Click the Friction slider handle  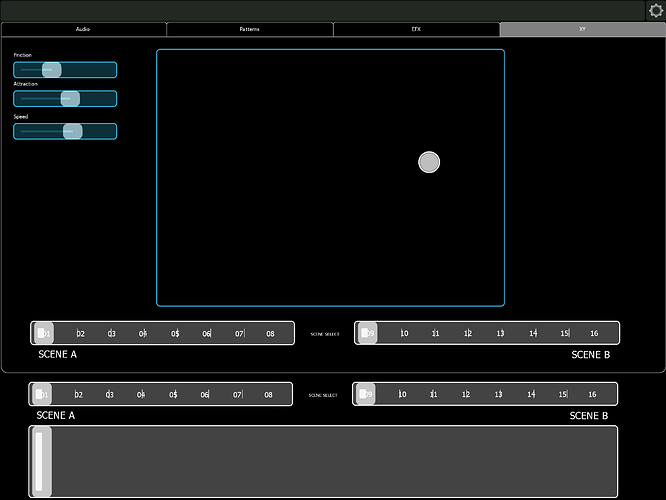coord(52,70)
